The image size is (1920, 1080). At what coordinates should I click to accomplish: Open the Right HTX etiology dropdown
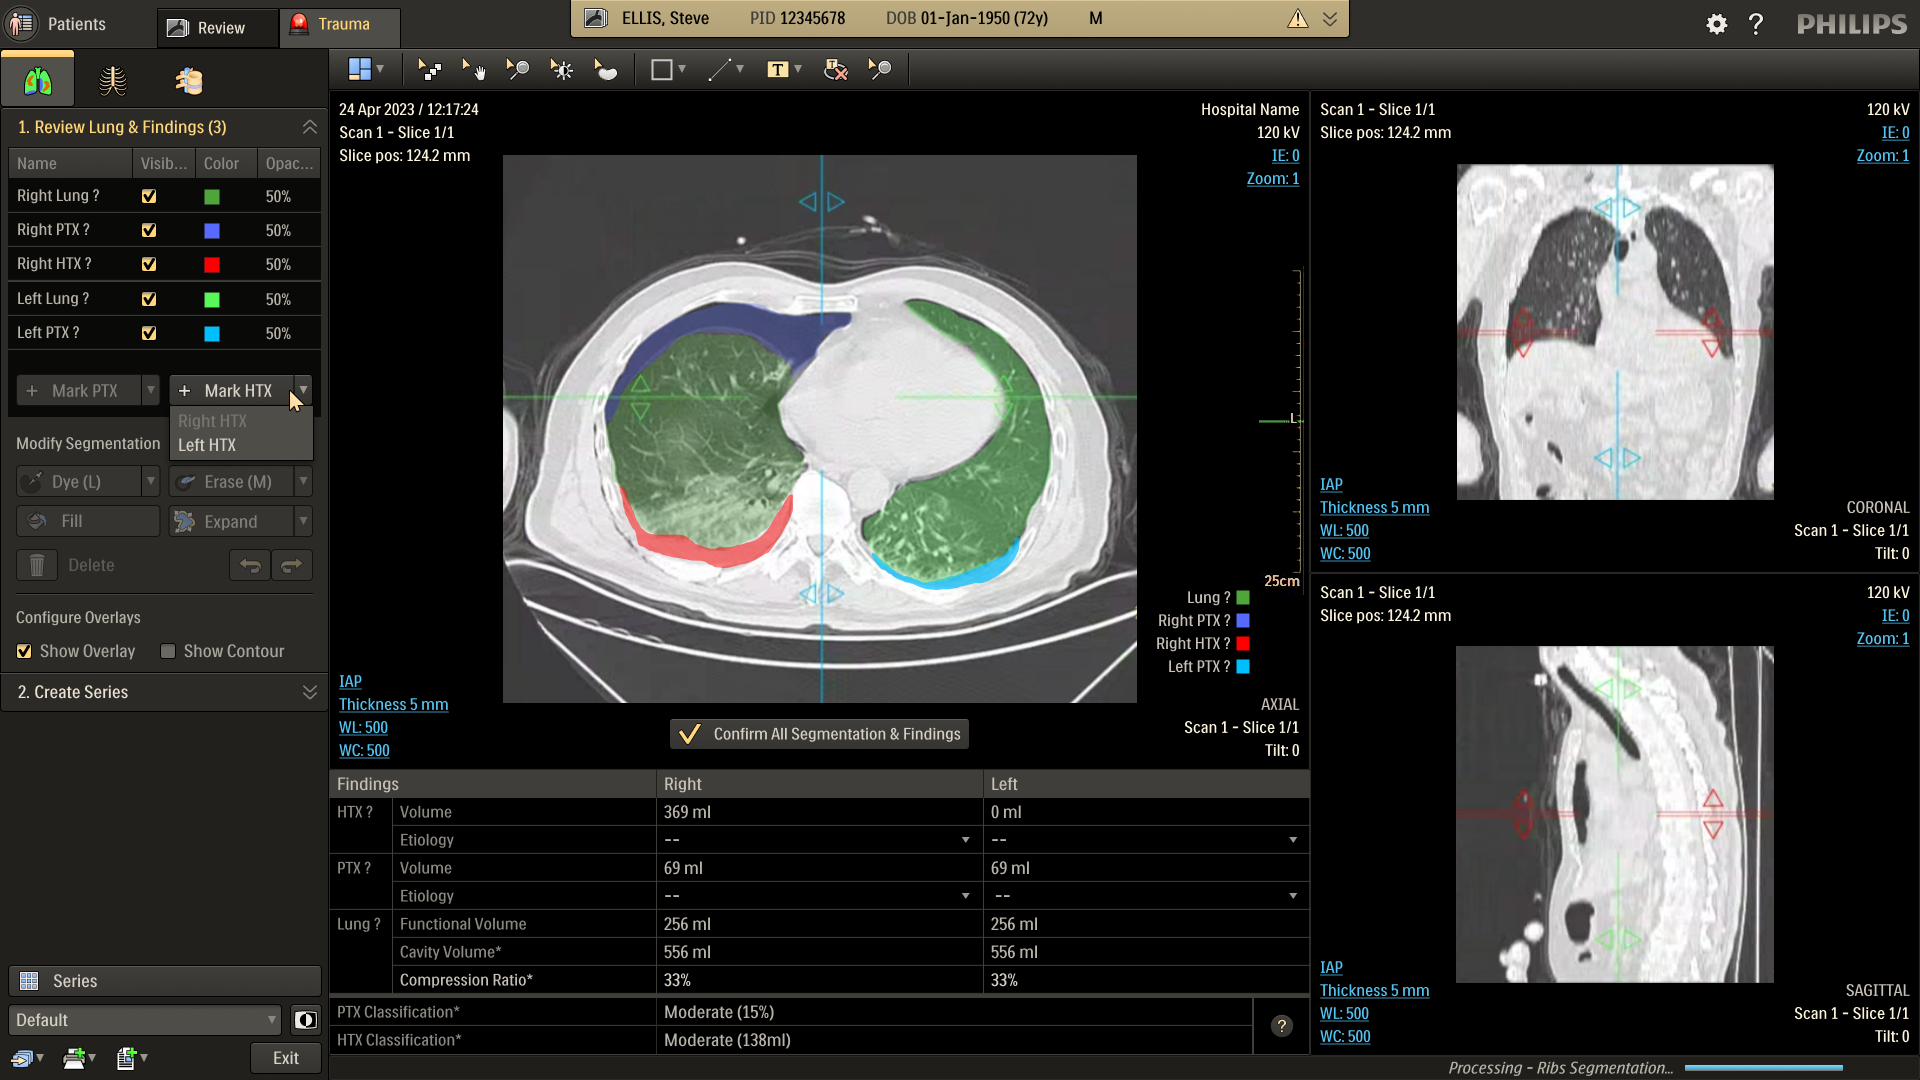(x=965, y=840)
